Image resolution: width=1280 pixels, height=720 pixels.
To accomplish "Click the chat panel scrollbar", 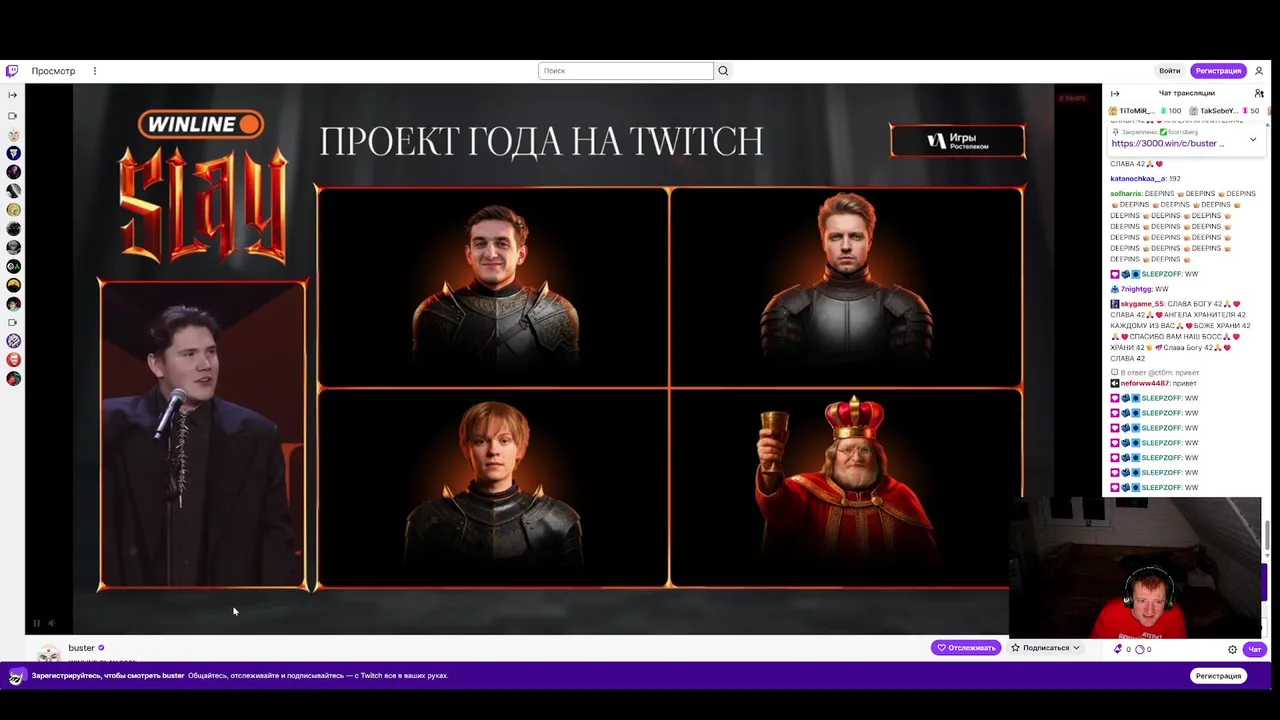I will (1268, 534).
